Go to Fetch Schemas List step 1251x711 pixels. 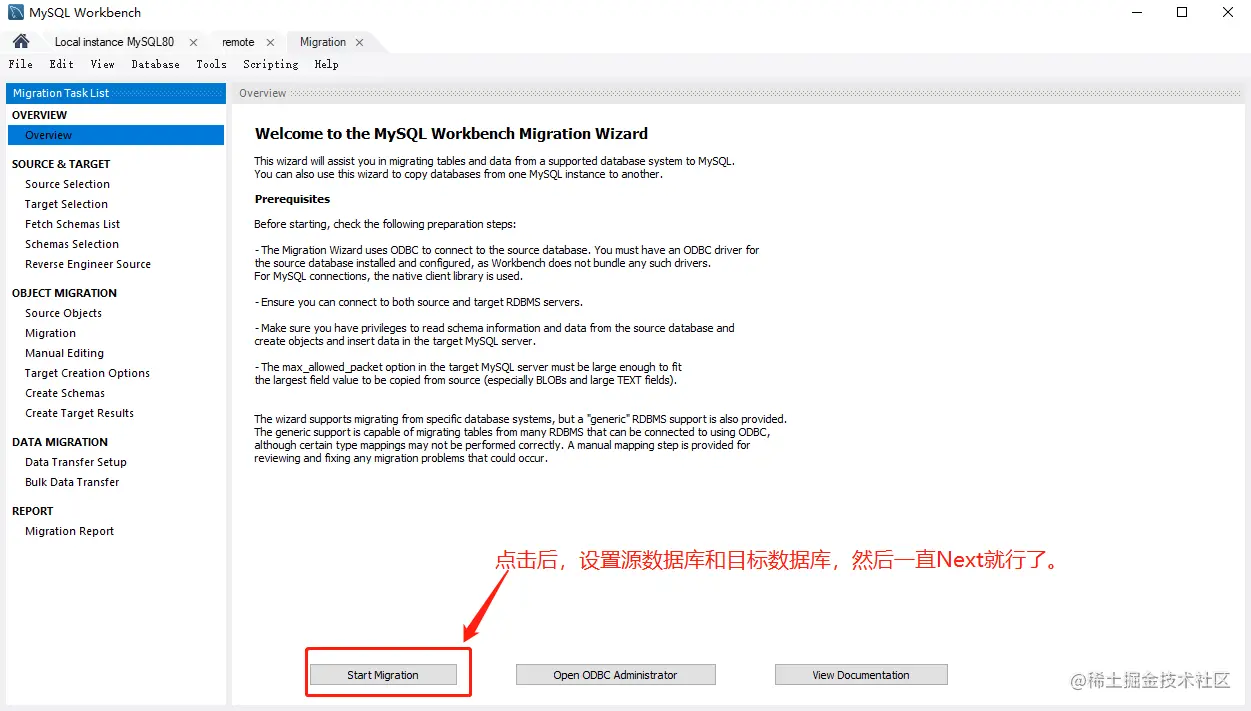[x=73, y=224]
